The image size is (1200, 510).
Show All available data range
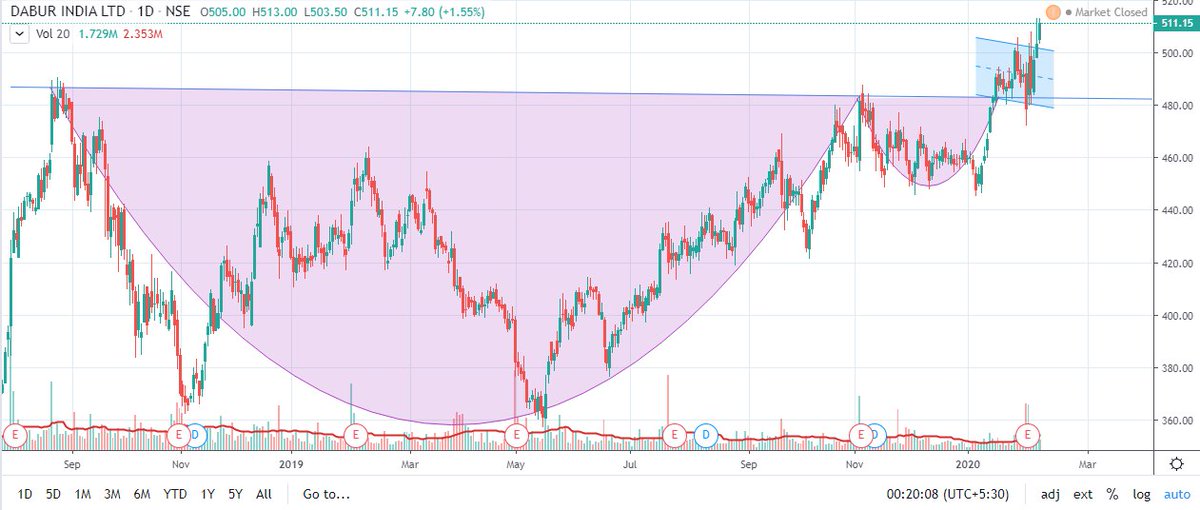pyautogui.click(x=264, y=494)
